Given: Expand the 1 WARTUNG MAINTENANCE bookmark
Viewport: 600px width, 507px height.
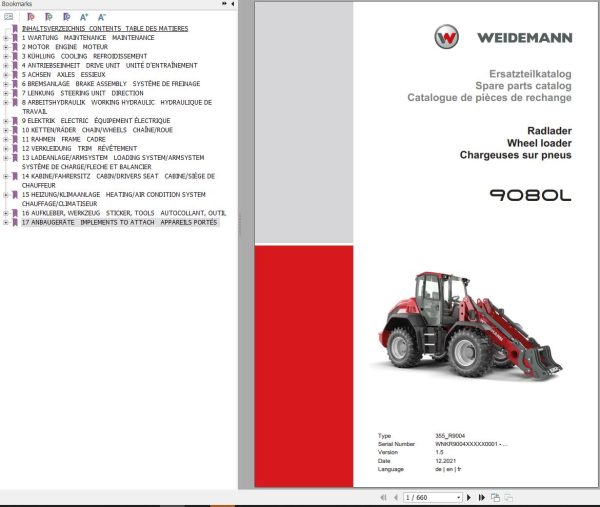Looking at the screenshot, I should [6, 38].
